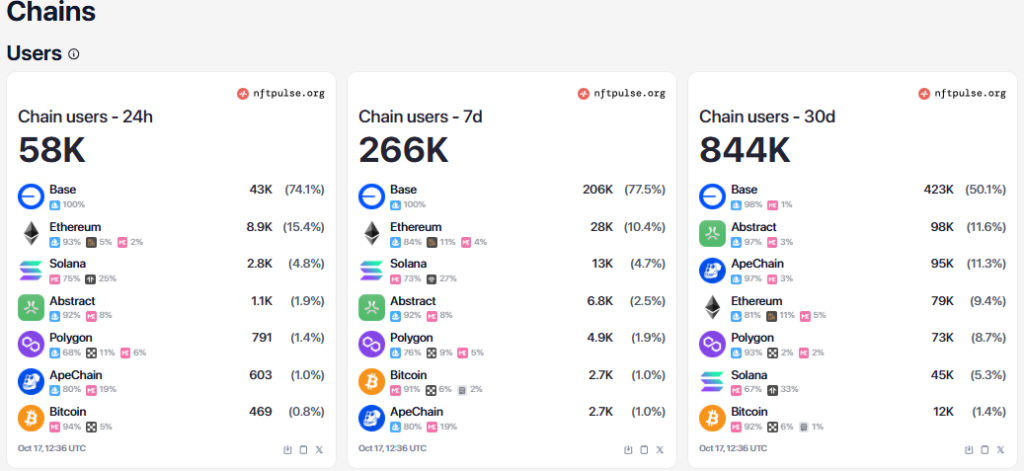Click the Solana logo in the 7d card
1024x471 pixels.
[x=372, y=270]
